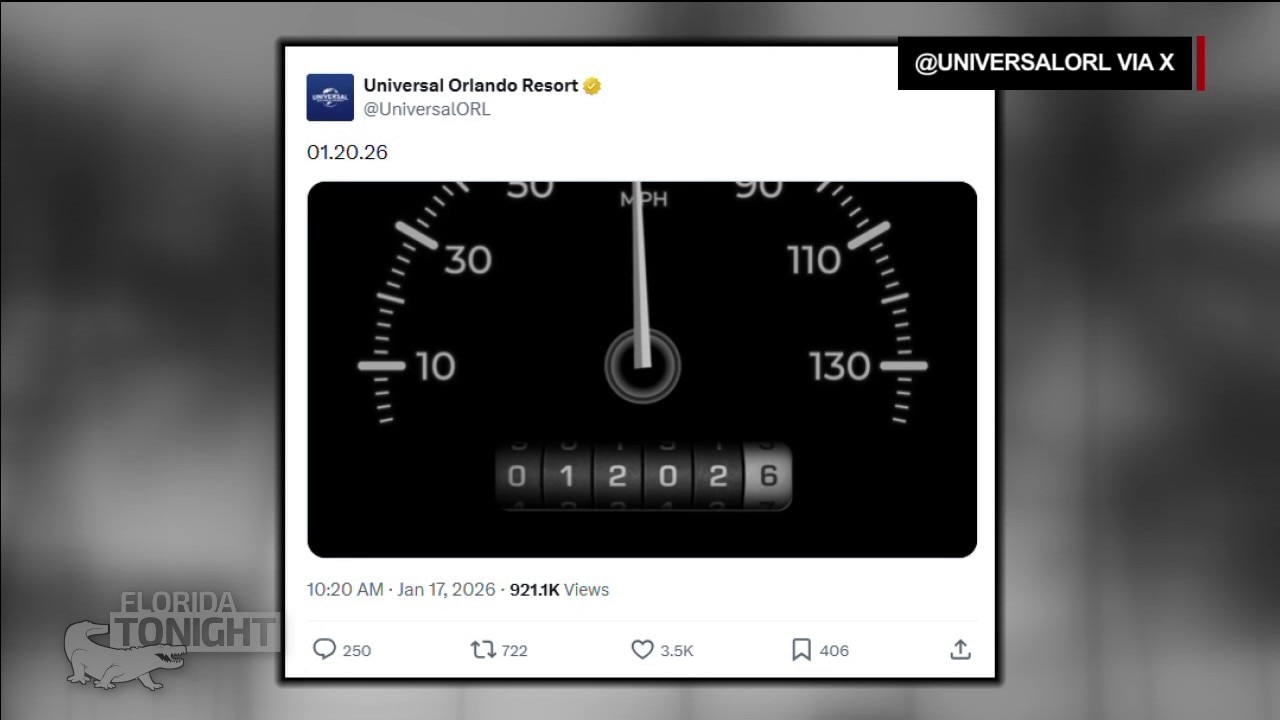Click the @UniversalORL handle

[427, 110]
